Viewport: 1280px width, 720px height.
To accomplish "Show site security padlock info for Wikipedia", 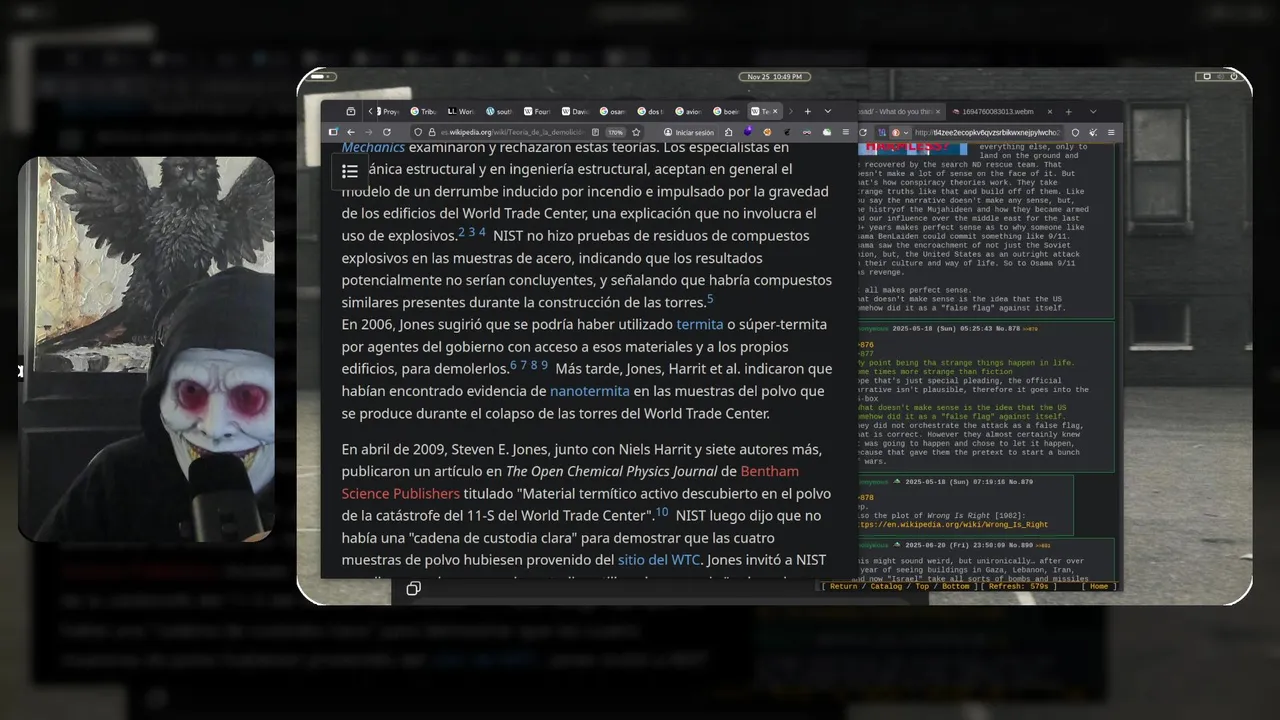I will 432,132.
